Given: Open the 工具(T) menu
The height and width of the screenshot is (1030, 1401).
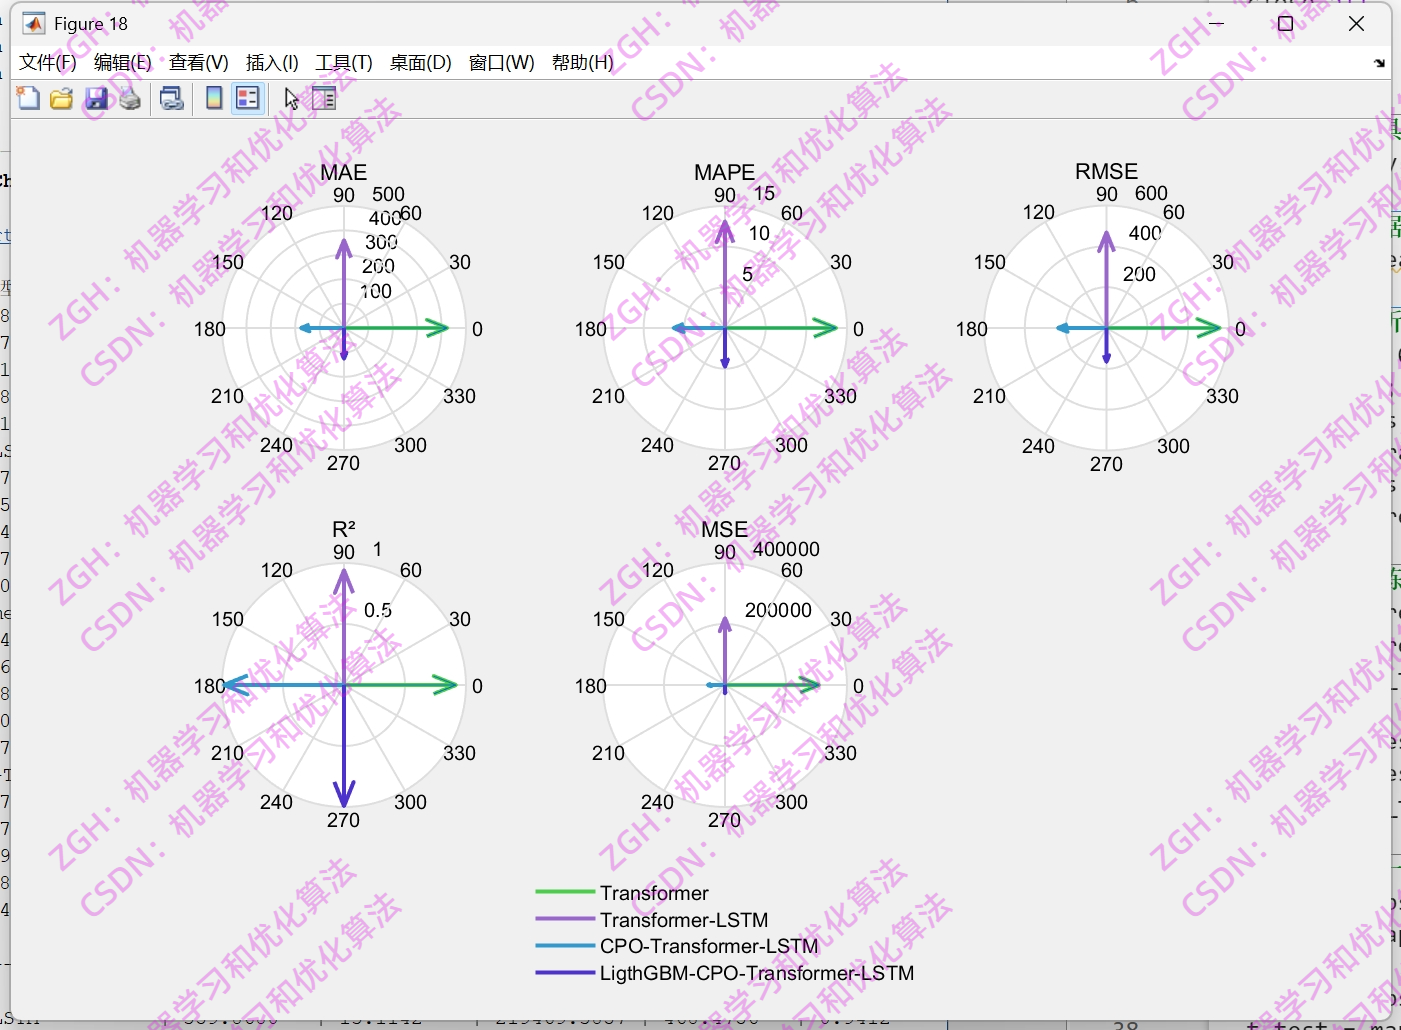Looking at the screenshot, I should click(345, 62).
